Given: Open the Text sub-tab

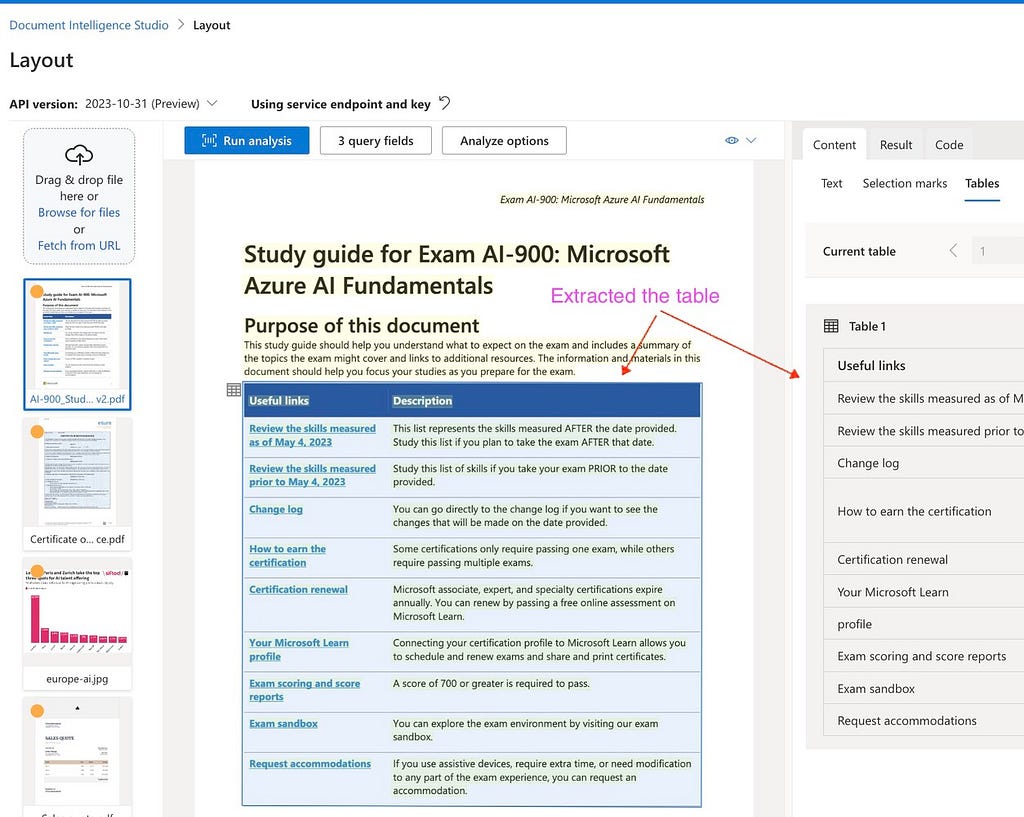Looking at the screenshot, I should point(831,184).
